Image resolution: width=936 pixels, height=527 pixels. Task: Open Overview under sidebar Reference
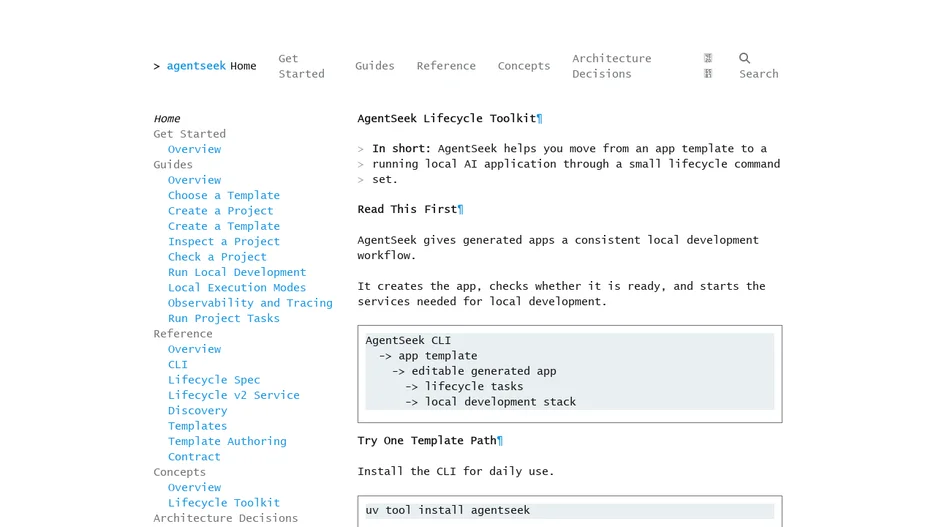pyautogui.click(x=194, y=349)
